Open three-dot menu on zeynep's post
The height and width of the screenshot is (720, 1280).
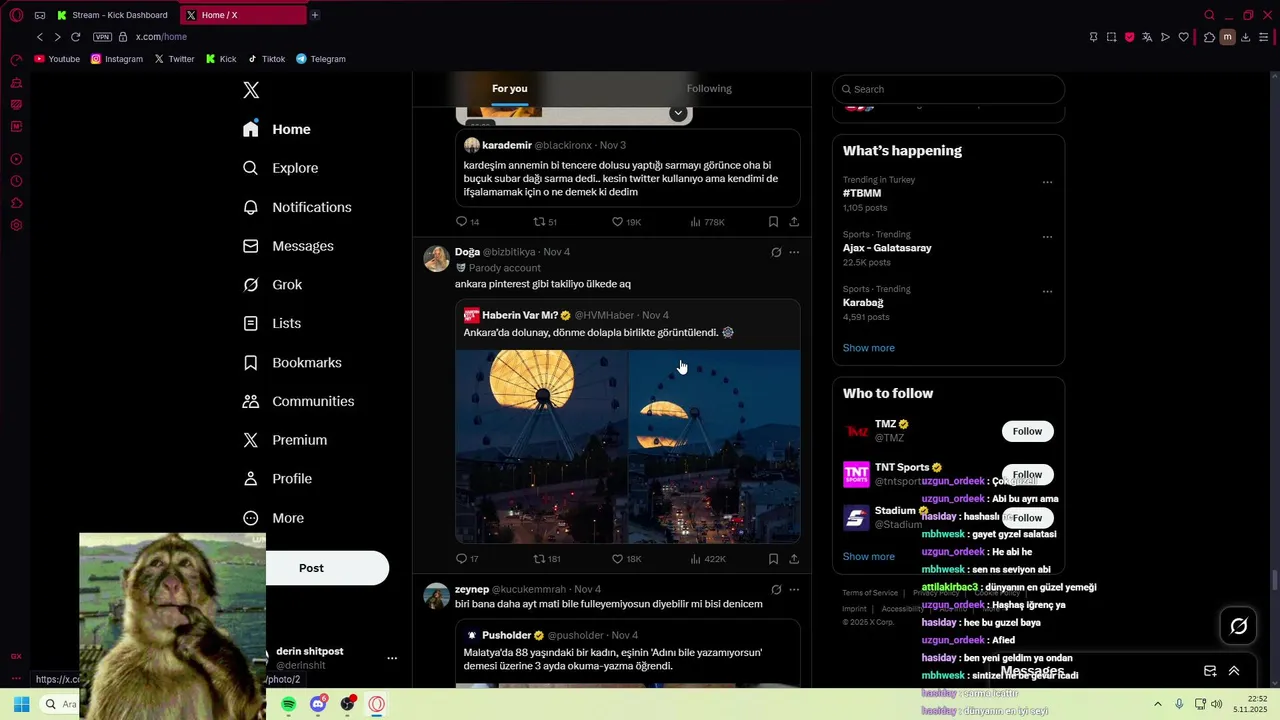tap(794, 590)
